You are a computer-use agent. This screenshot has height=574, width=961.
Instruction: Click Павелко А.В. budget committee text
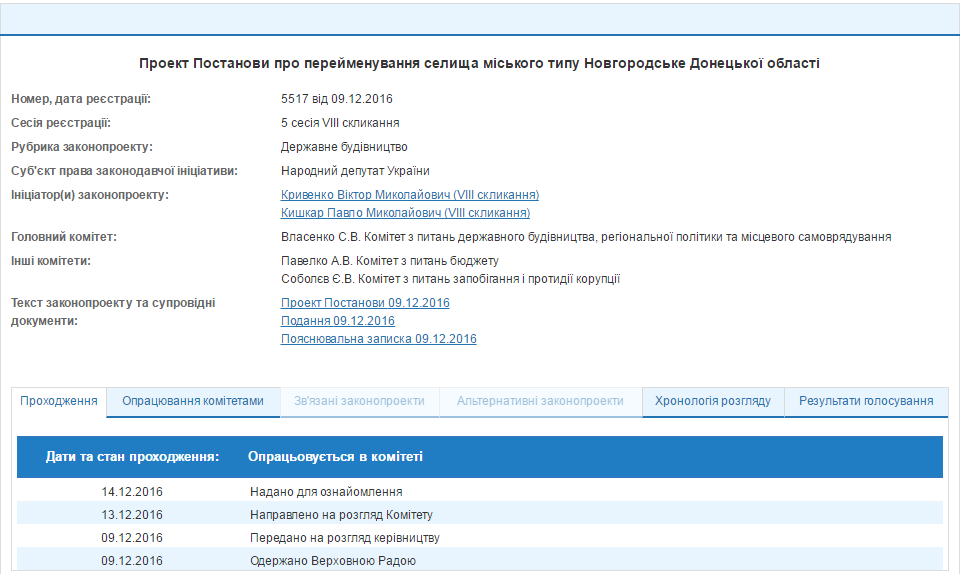(390, 261)
